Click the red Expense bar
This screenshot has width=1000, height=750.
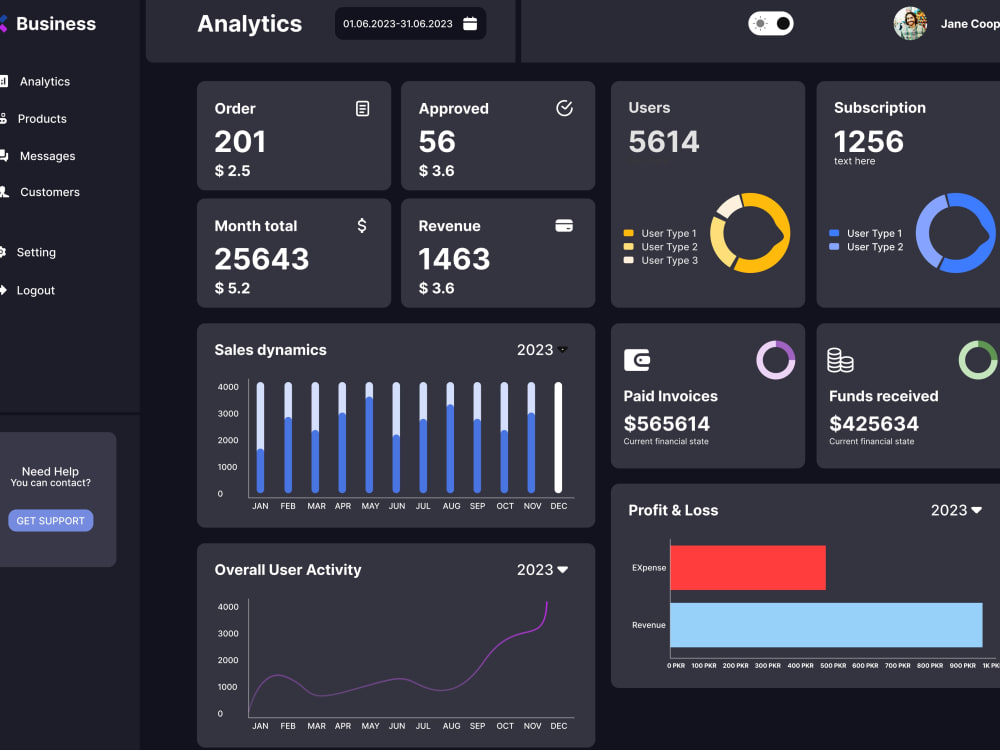[747, 568]
